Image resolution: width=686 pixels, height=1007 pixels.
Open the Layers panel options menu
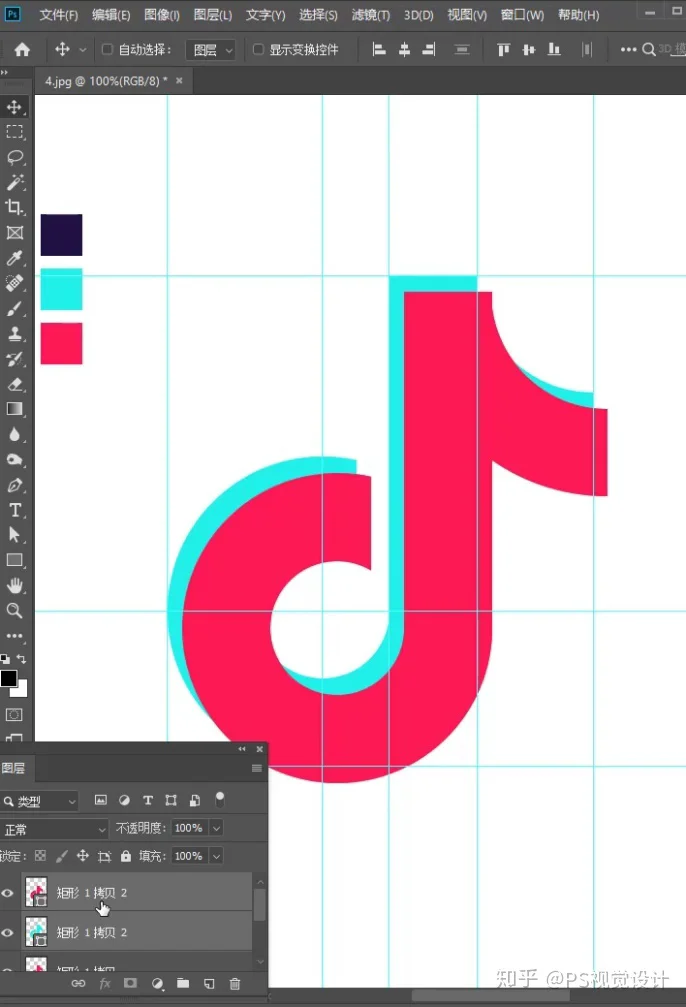coord(257,768)
